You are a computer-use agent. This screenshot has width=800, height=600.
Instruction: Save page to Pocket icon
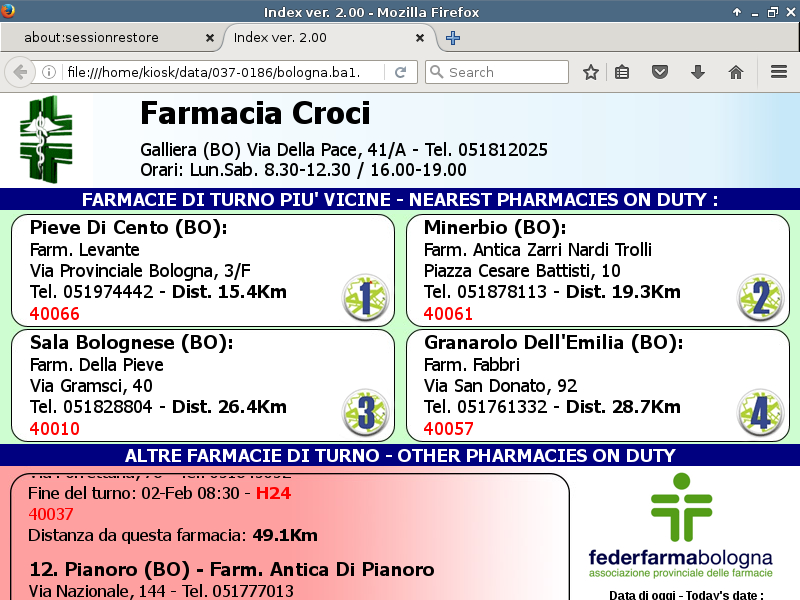(660, 72)
